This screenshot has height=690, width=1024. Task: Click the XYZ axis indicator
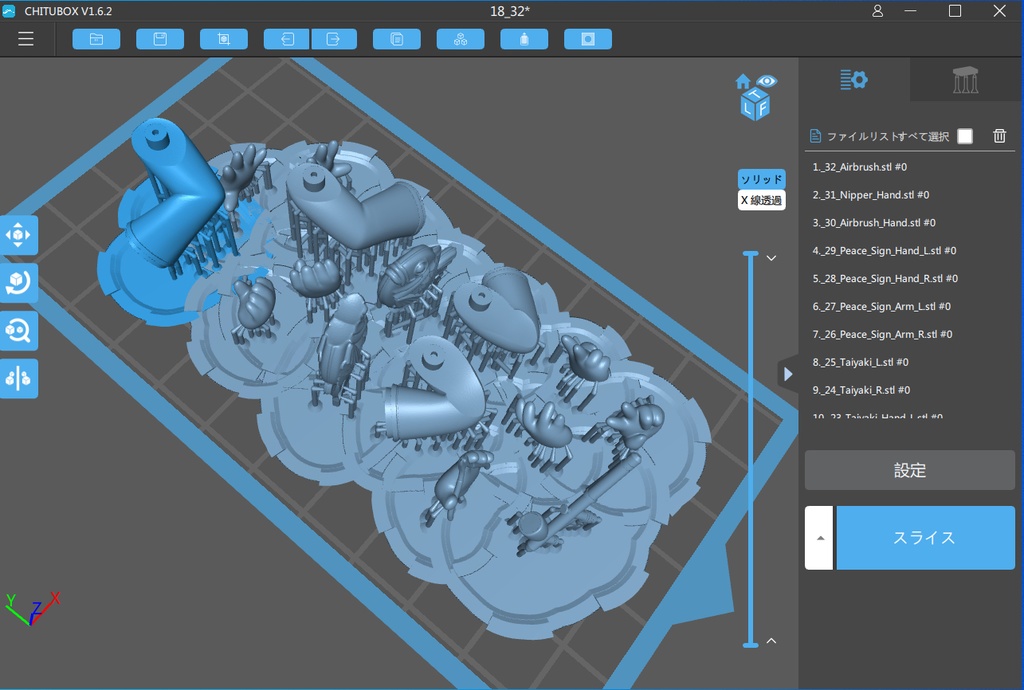click(x=33, y=608)
